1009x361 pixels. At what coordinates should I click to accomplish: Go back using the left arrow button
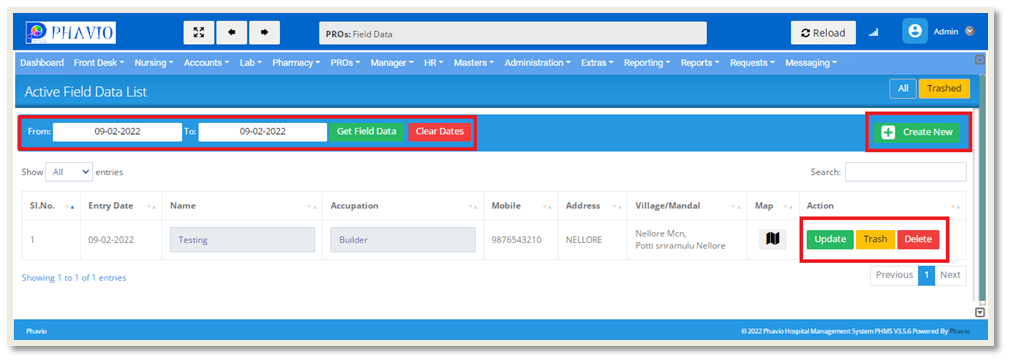232,33
